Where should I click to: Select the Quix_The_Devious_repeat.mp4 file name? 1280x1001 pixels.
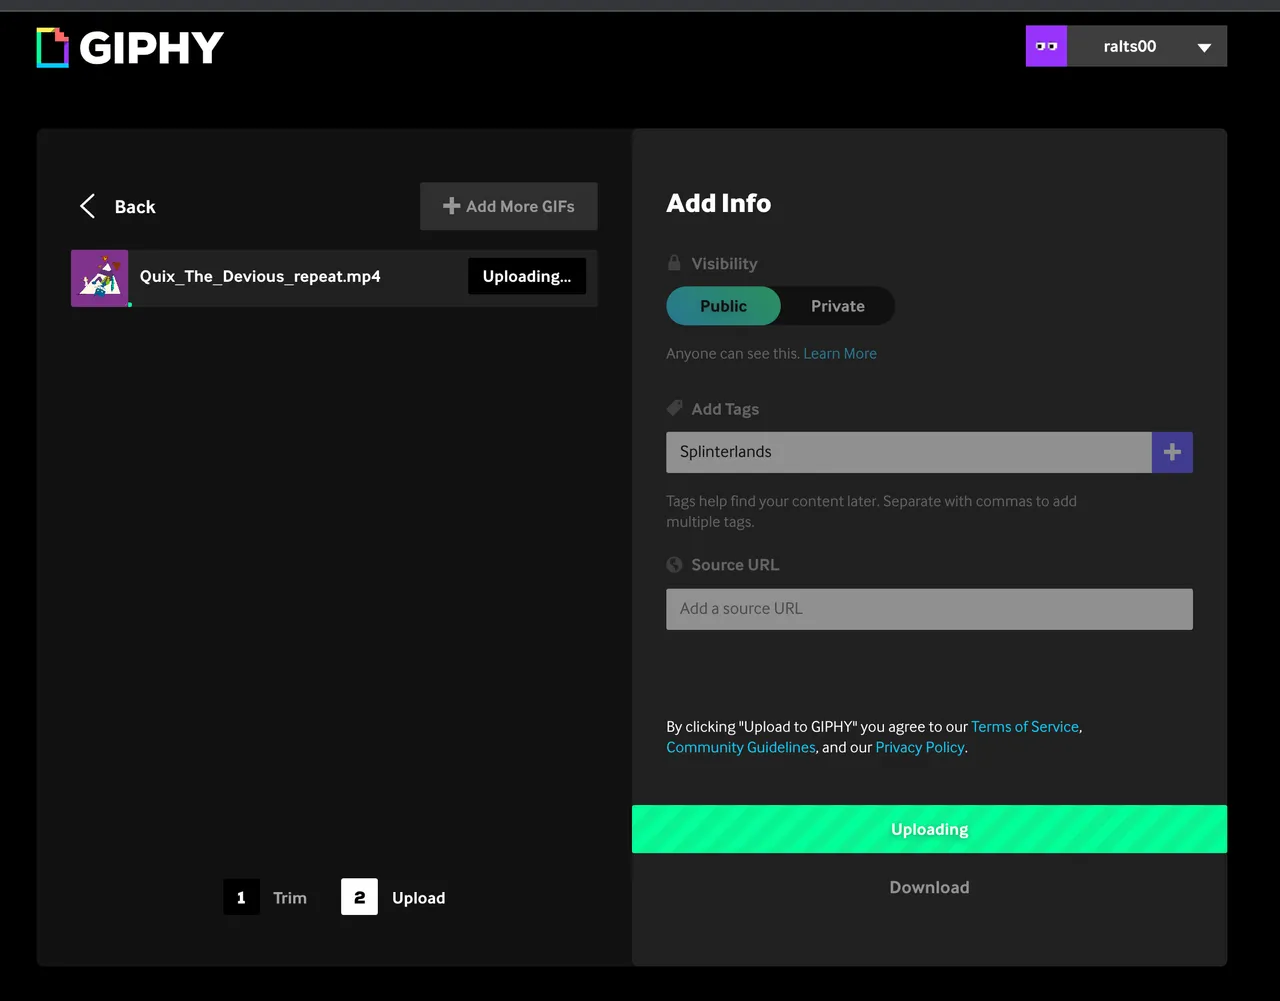(x=260, y=276)
